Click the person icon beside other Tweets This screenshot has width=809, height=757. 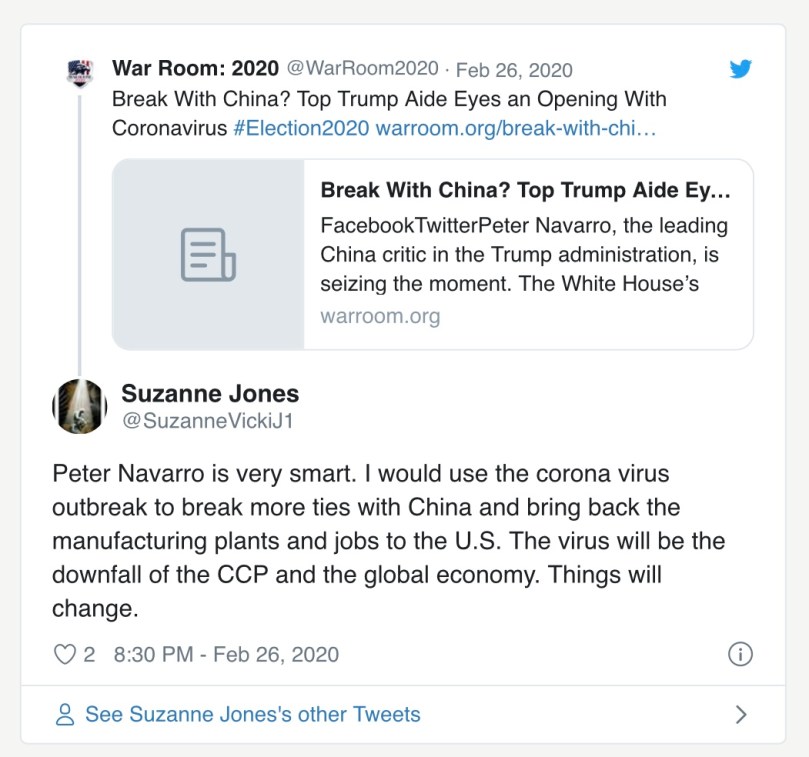click(66, 714)
